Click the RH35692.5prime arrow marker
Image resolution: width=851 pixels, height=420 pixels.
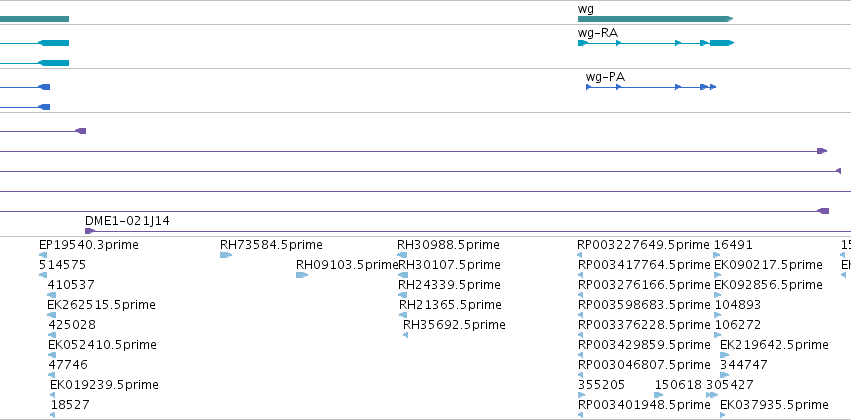click(x=405, y=335)
